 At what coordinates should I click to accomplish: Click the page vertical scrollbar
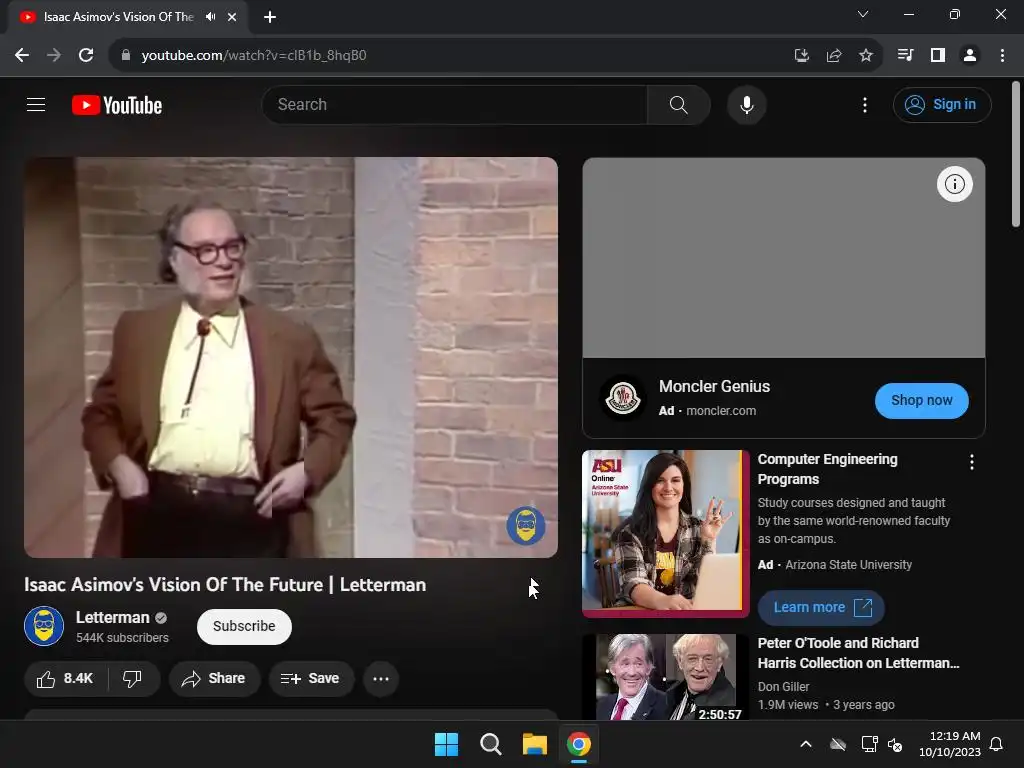1015,154
